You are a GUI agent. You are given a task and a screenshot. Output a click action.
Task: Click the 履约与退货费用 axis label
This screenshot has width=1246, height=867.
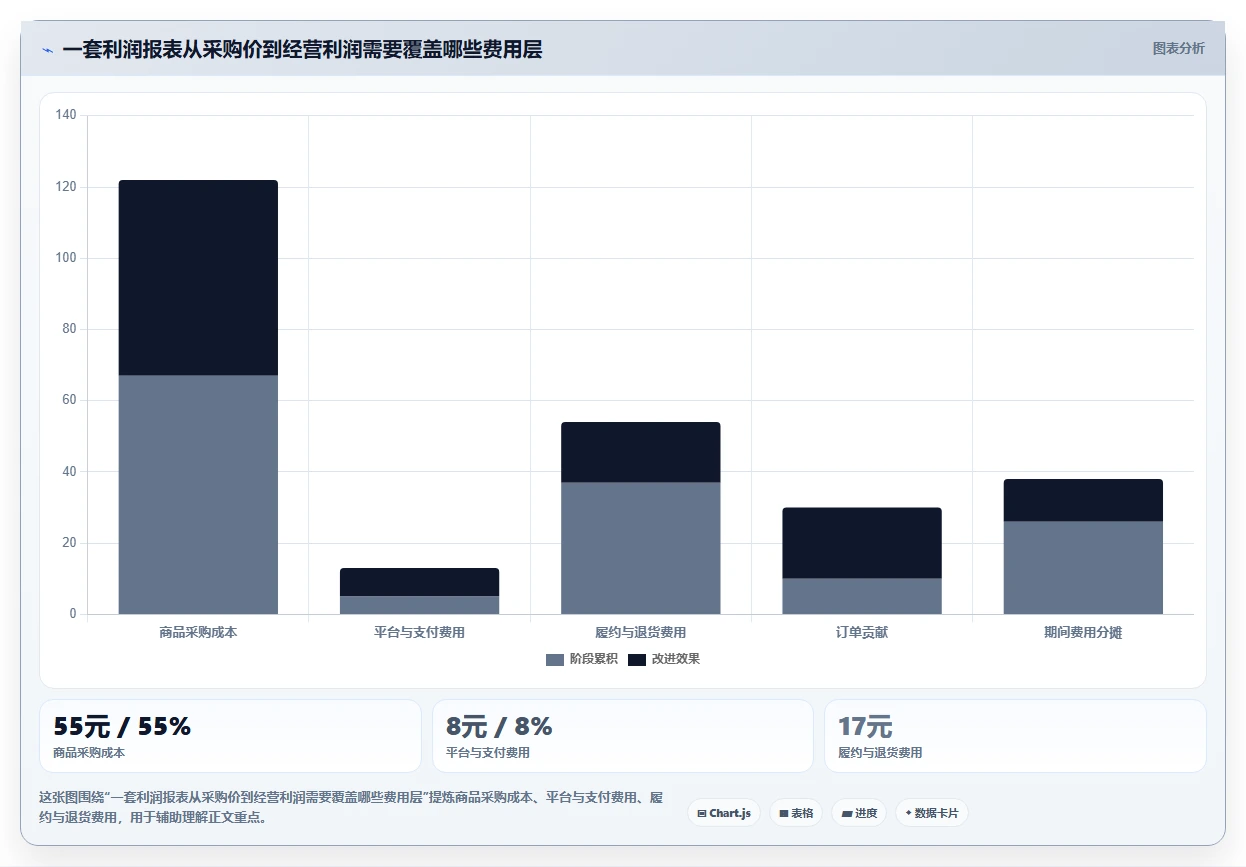(x=640, y=633)
